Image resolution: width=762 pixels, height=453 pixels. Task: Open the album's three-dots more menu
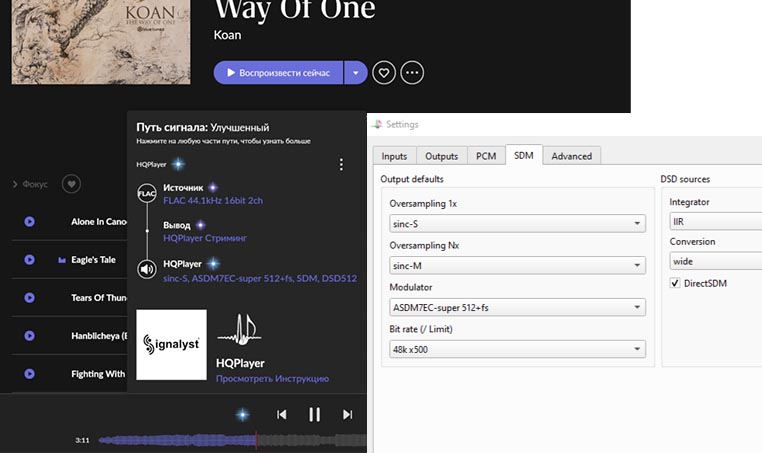[412, 73]
